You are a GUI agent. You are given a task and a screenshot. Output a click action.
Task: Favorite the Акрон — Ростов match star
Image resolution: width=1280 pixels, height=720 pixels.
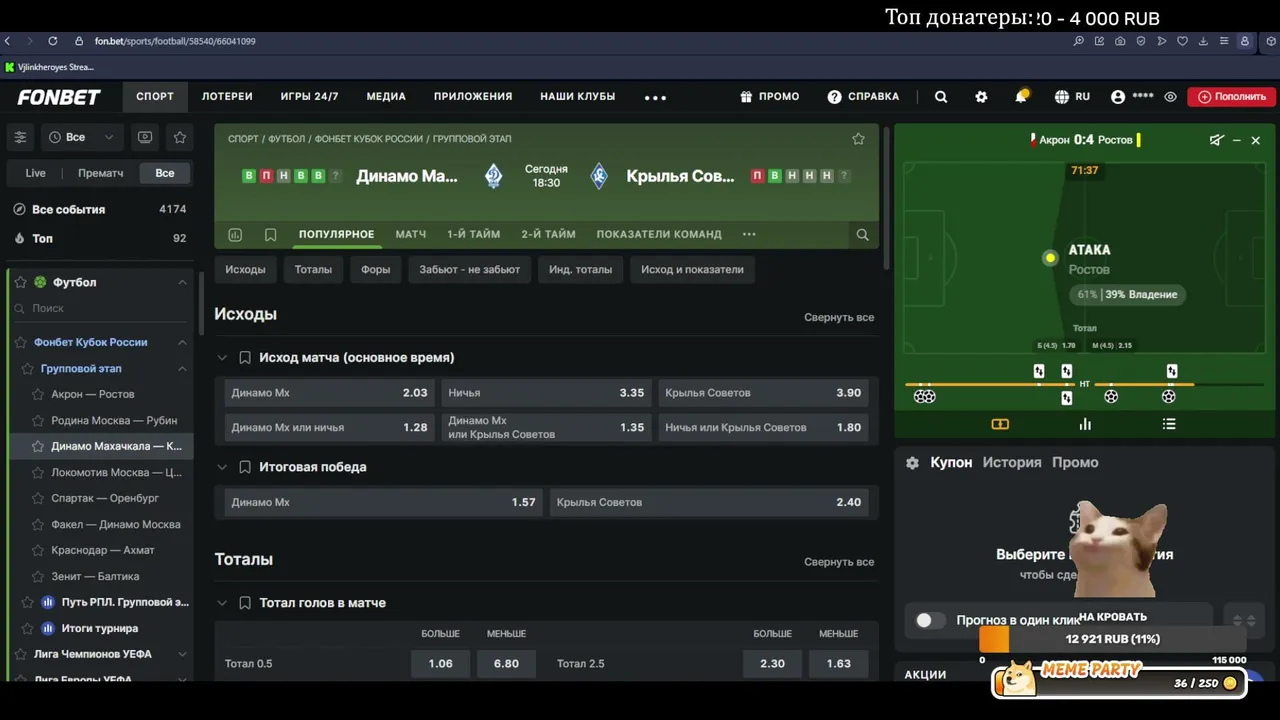[x=38, y=394]
